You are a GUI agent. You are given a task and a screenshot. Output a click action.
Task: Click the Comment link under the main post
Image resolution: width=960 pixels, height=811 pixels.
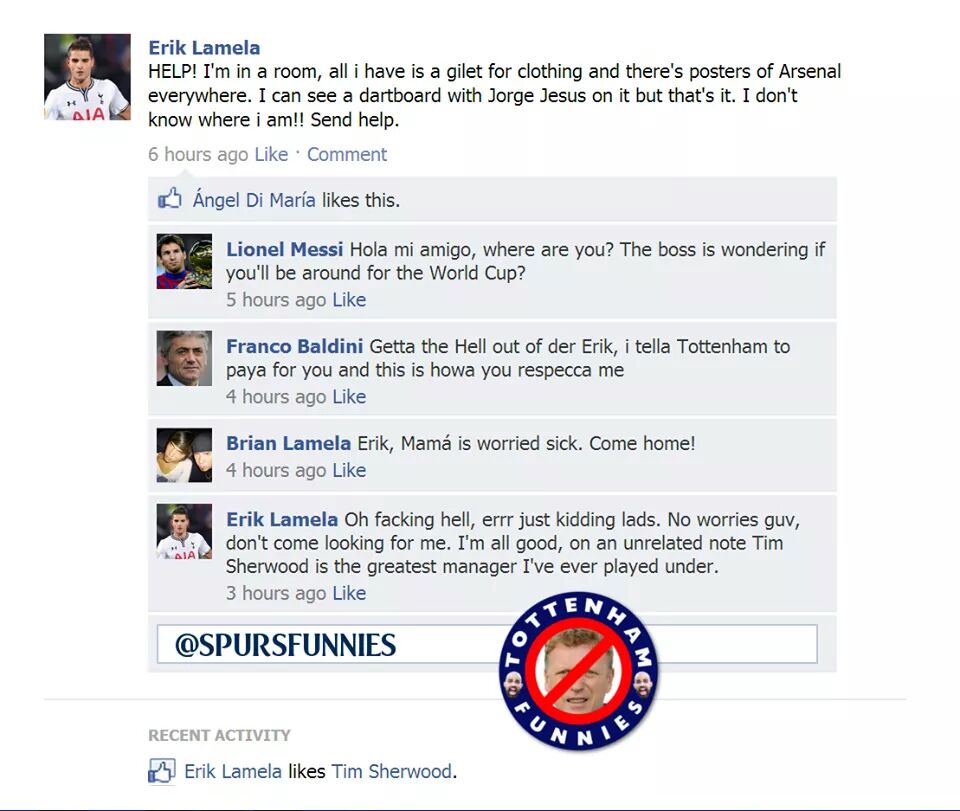(347, 154)
